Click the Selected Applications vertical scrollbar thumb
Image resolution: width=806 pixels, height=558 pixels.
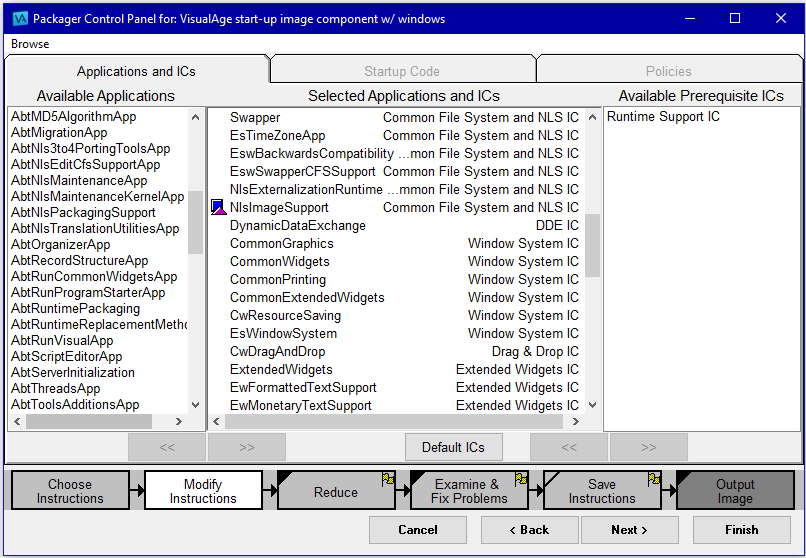coord(592,245)
